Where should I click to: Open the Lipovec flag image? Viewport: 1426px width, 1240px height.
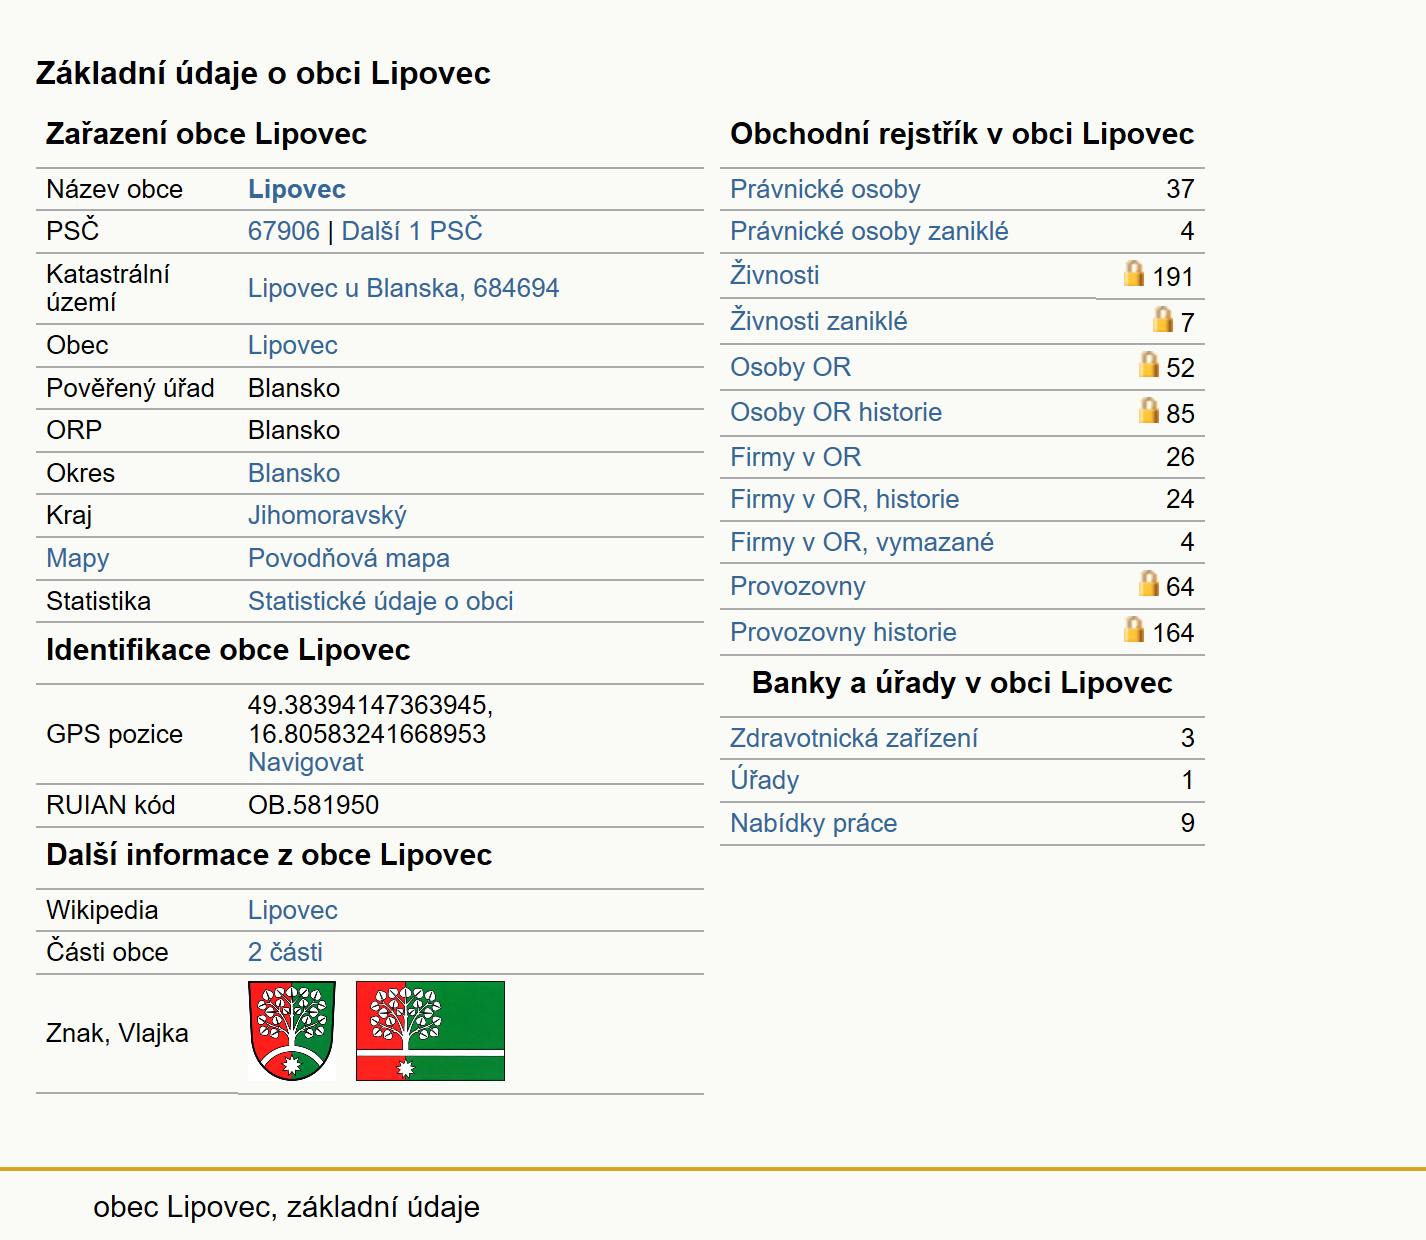430,1031
